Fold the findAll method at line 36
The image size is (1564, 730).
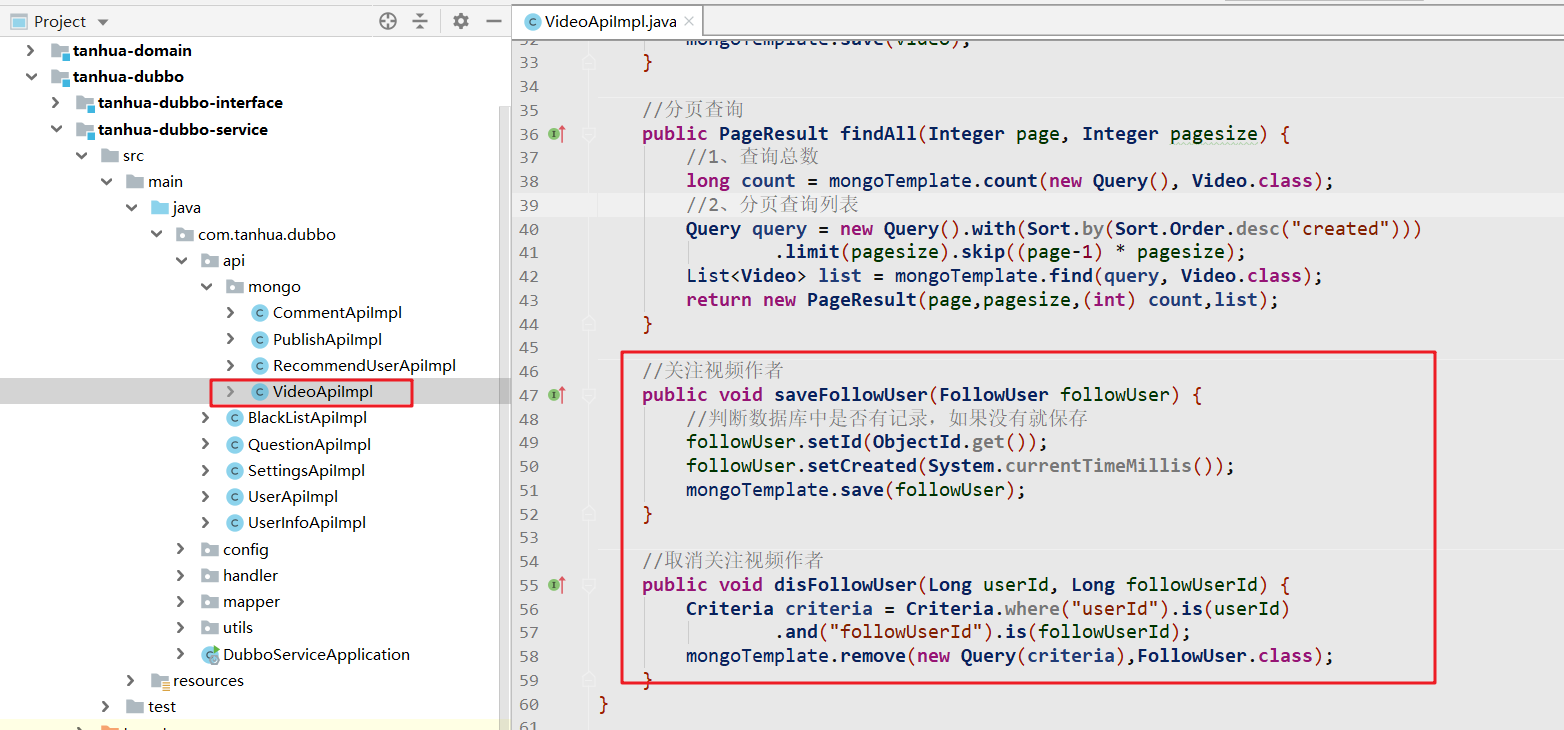tap(589, 133)
